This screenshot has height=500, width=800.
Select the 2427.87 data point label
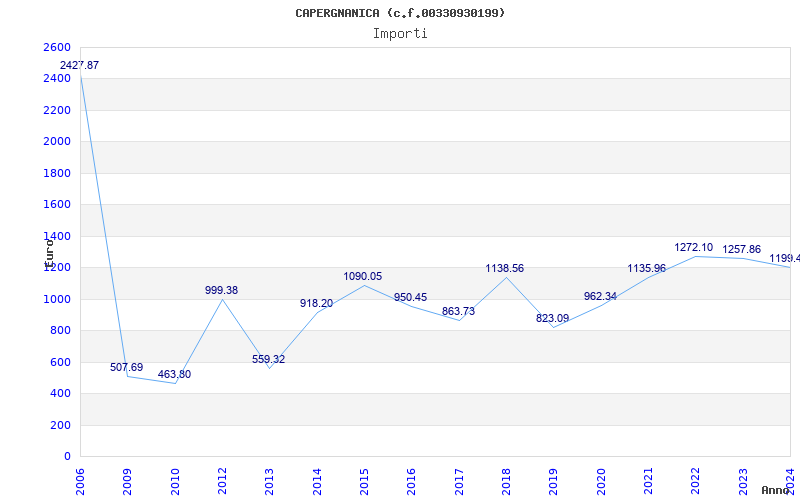click(x=79, y=65)
